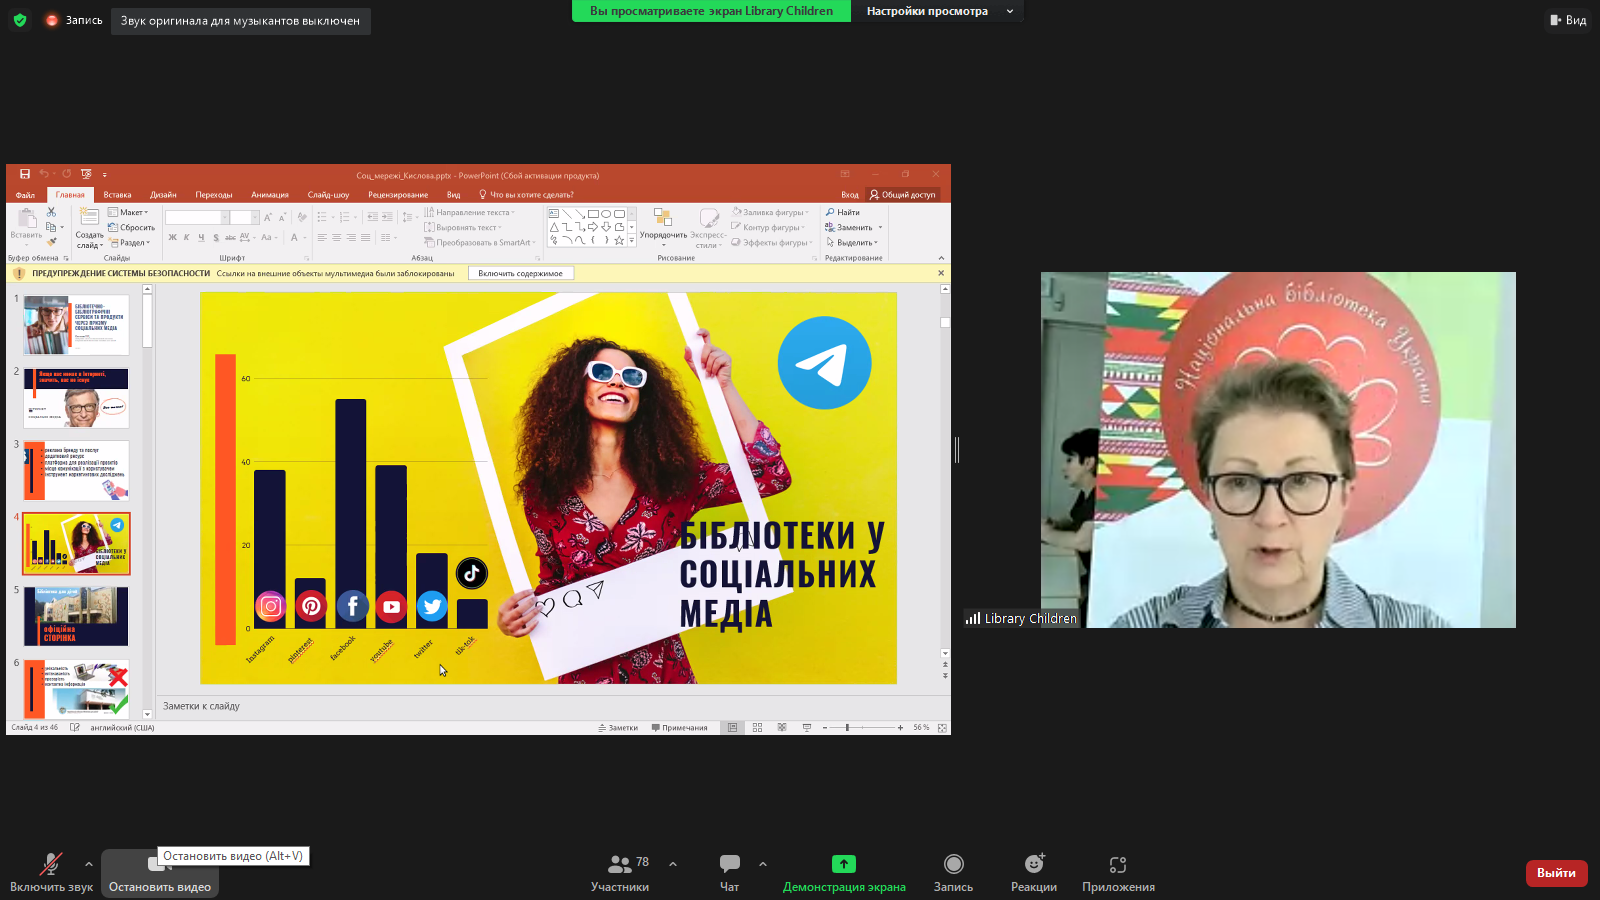1600x900 pixels.
Task: Open the Участники participants panel
Action: (620, 872)
